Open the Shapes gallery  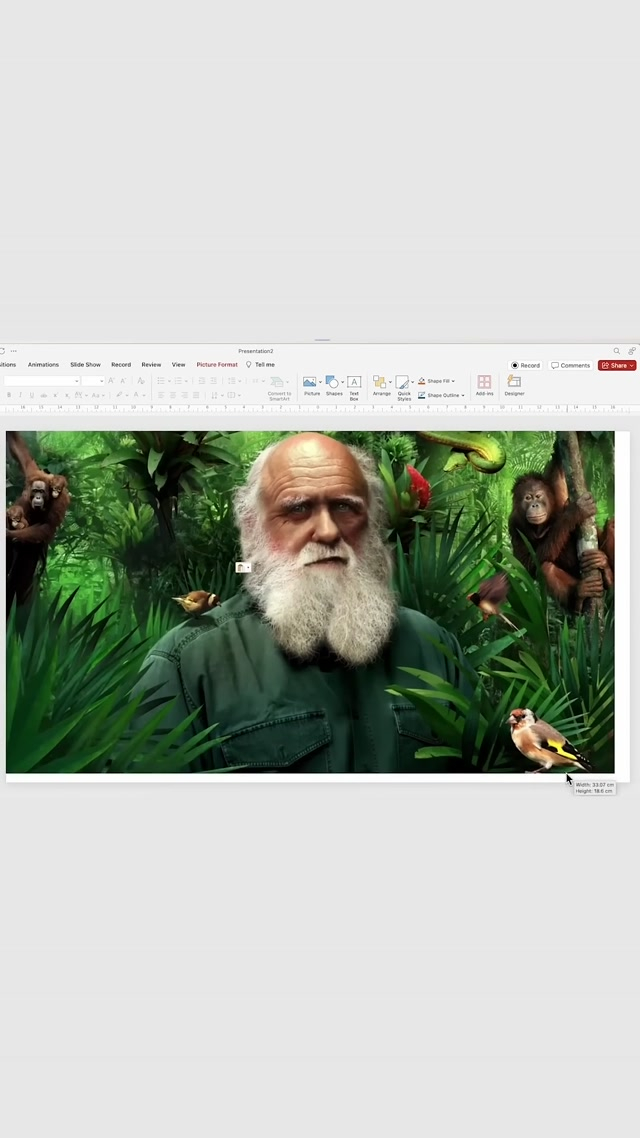click(x=333, y=385)
